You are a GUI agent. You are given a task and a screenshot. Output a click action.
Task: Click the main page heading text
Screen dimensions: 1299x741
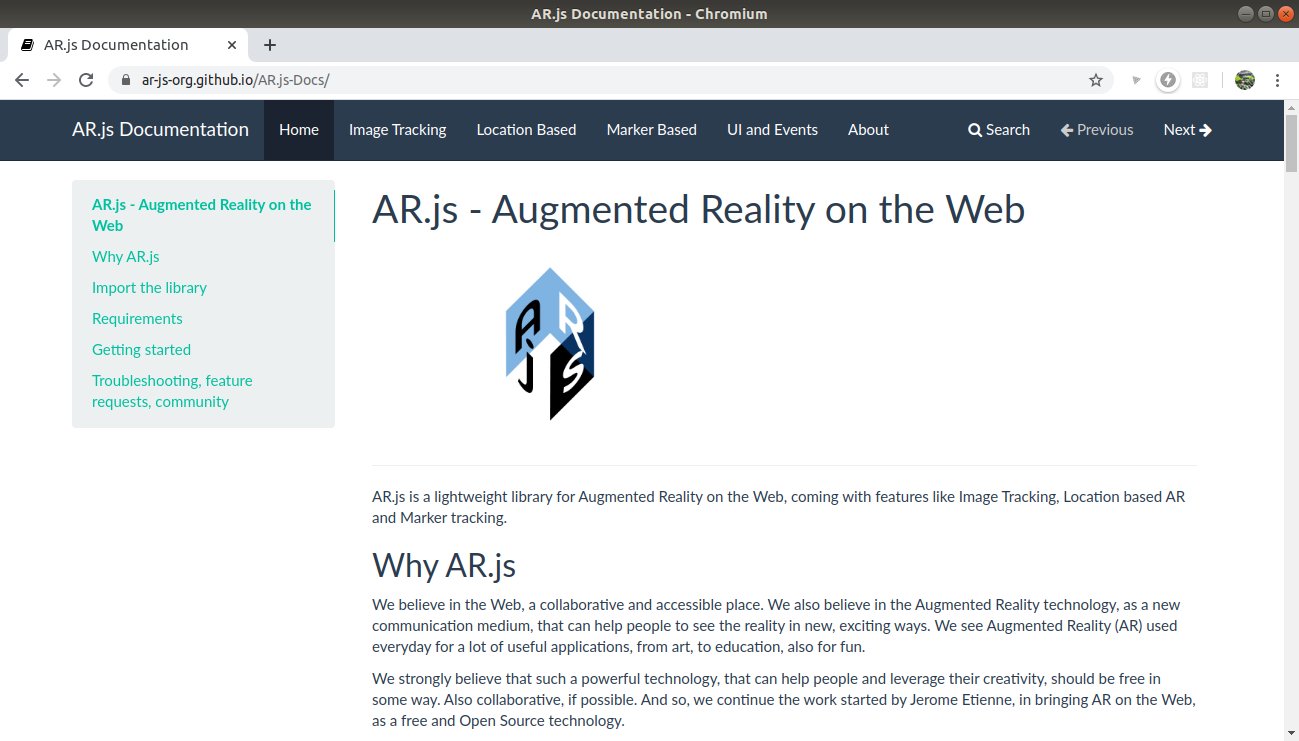698,210
